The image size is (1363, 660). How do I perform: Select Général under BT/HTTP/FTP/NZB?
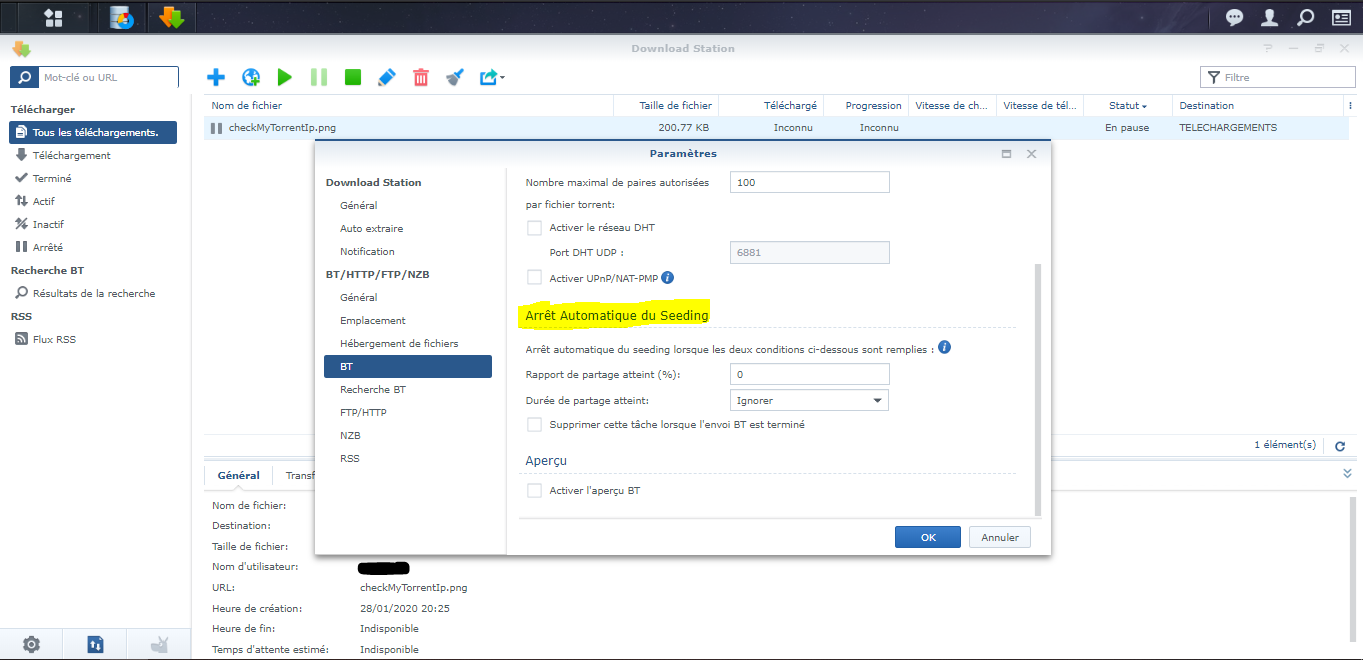[358, 298]
